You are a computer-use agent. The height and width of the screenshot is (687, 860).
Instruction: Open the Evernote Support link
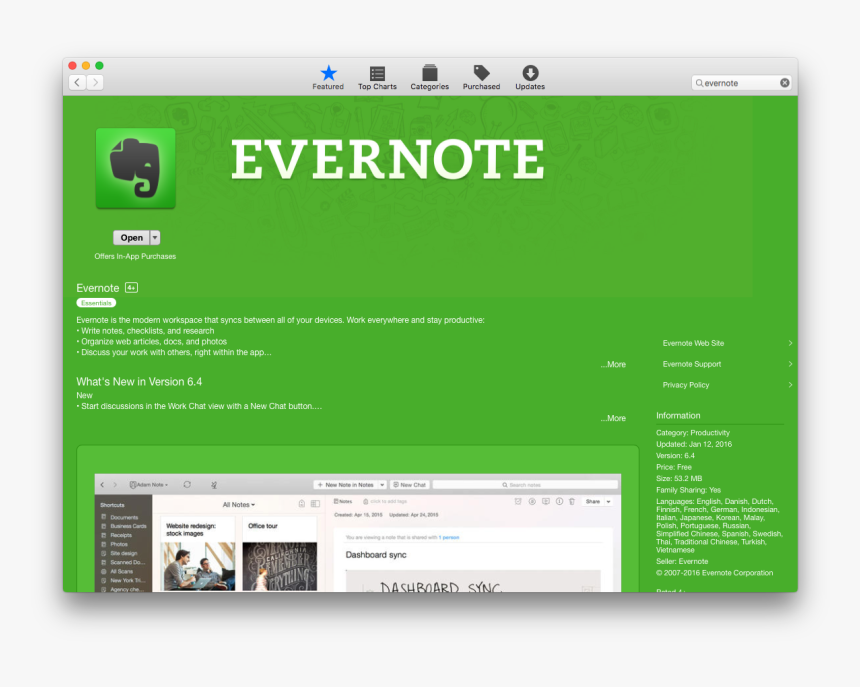click(x=692, y=364)
